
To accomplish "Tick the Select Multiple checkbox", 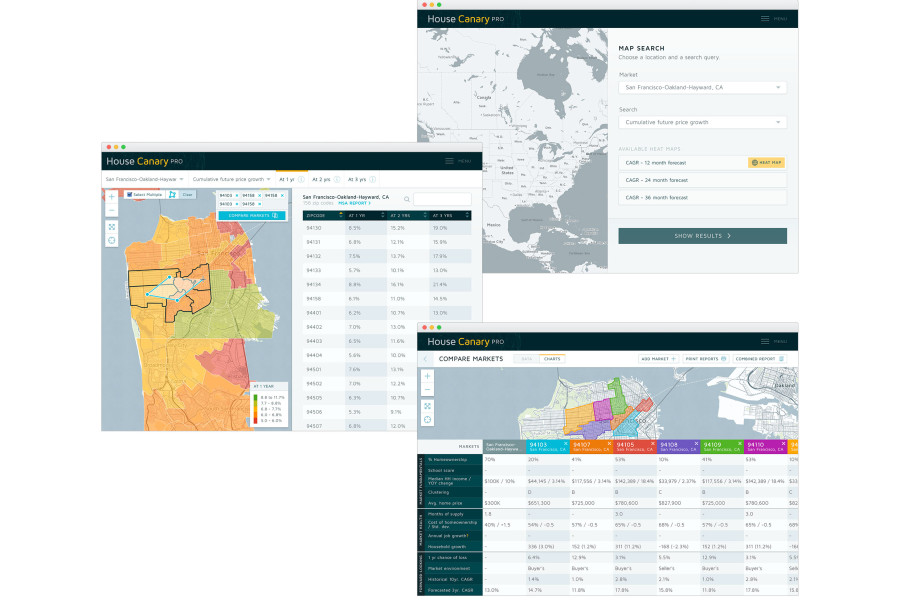I will coord(130,195).
